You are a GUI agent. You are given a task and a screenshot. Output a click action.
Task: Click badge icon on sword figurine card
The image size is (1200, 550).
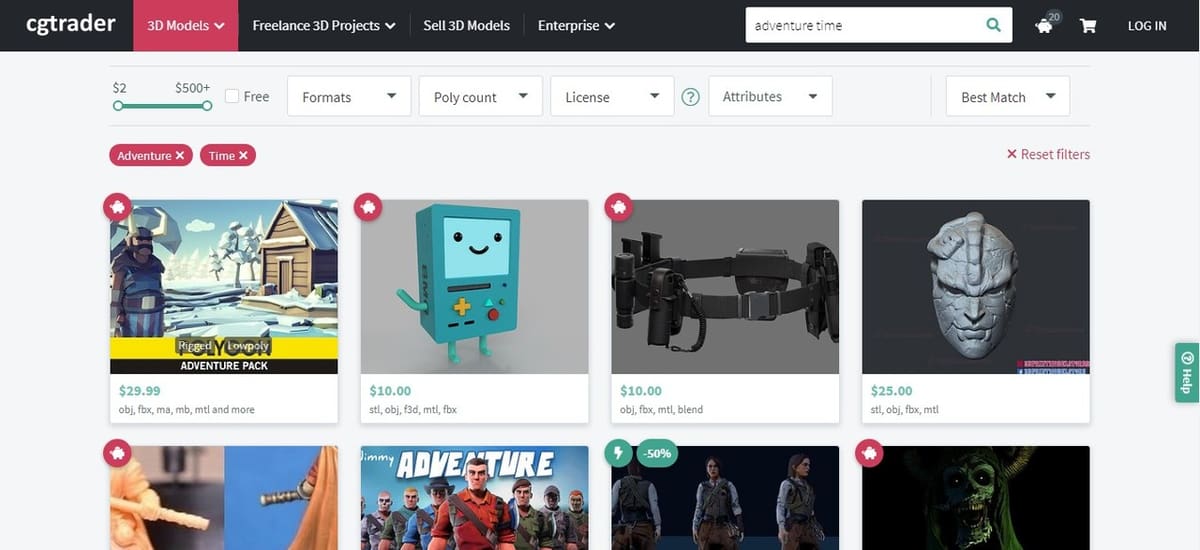(117, 453)
